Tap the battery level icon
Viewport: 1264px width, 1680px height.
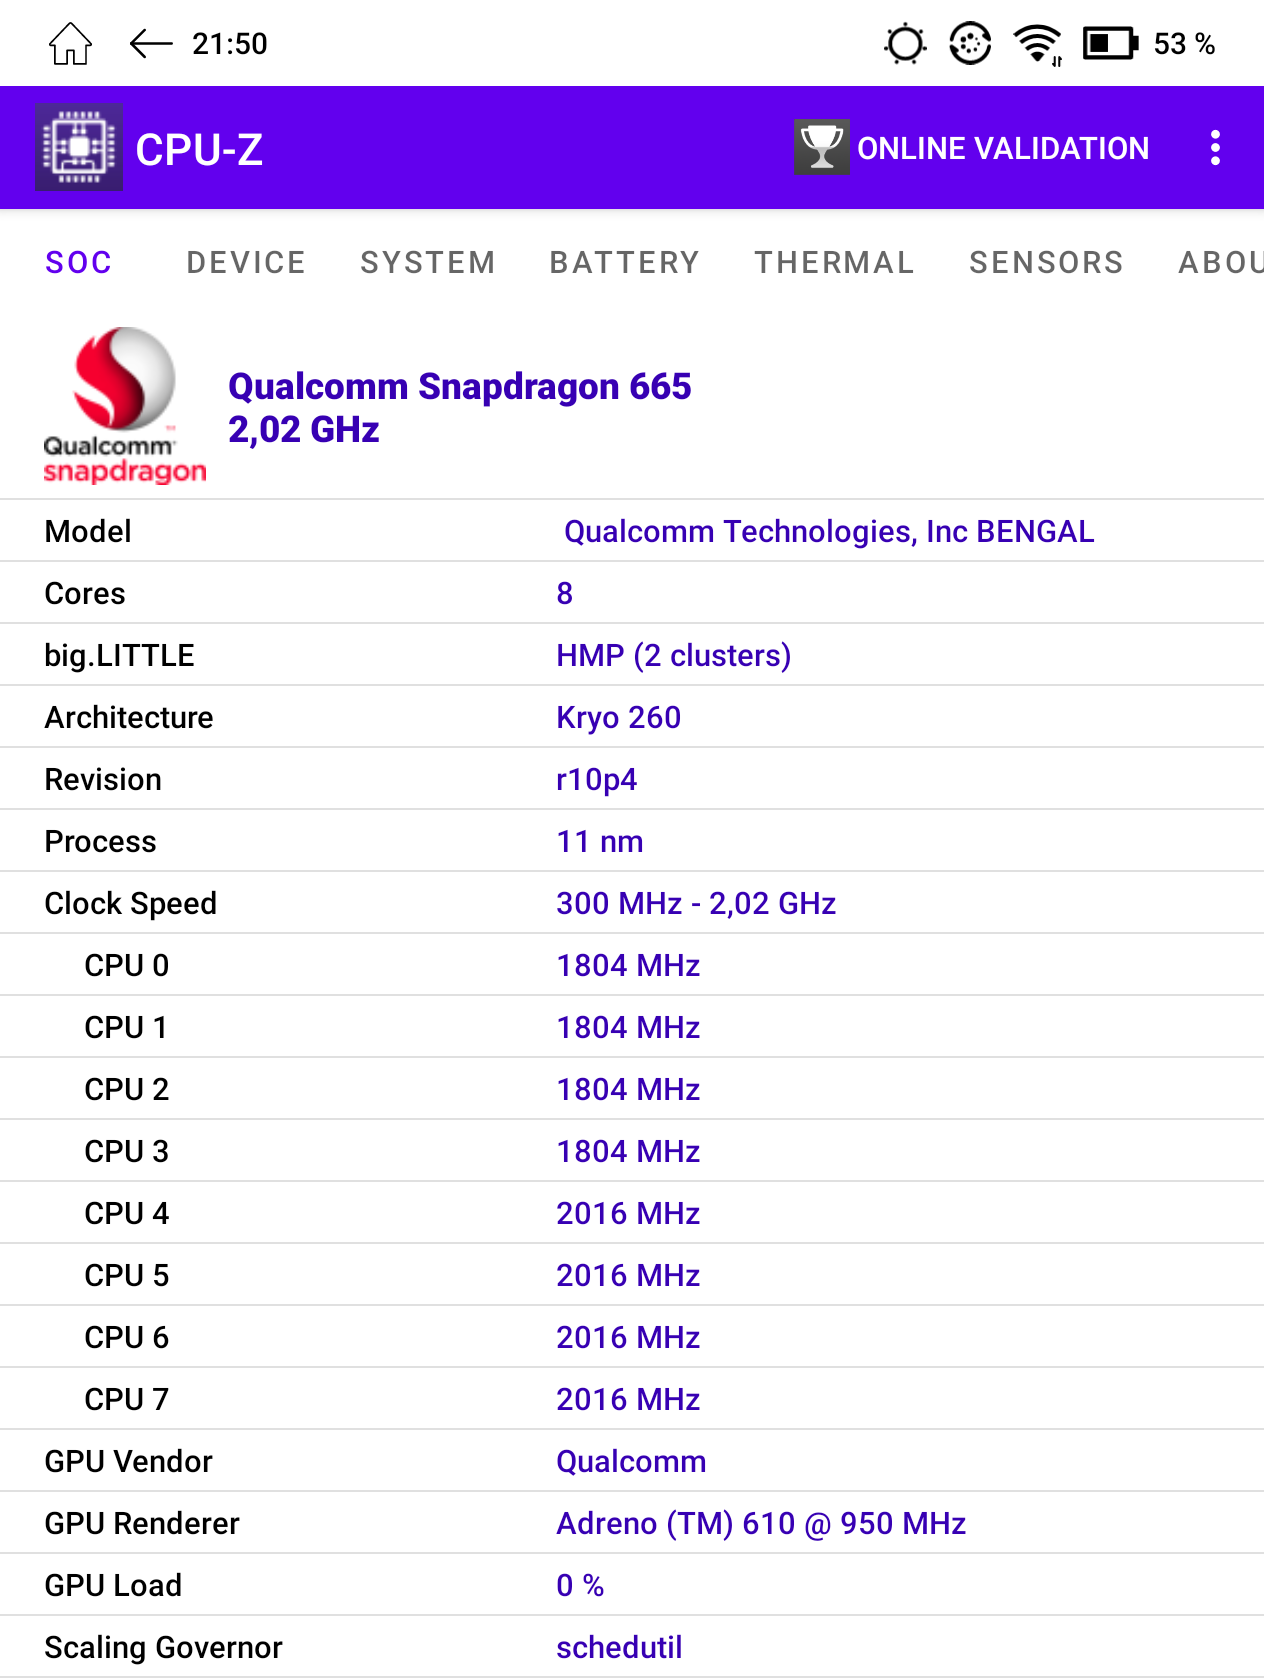(x=1110, y=44)
